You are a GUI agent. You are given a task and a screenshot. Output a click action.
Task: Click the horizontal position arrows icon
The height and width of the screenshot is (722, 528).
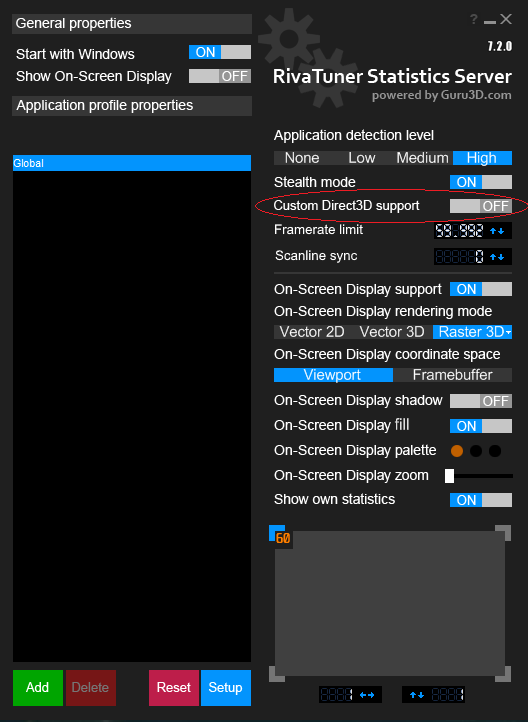click(x=366, y=695)
